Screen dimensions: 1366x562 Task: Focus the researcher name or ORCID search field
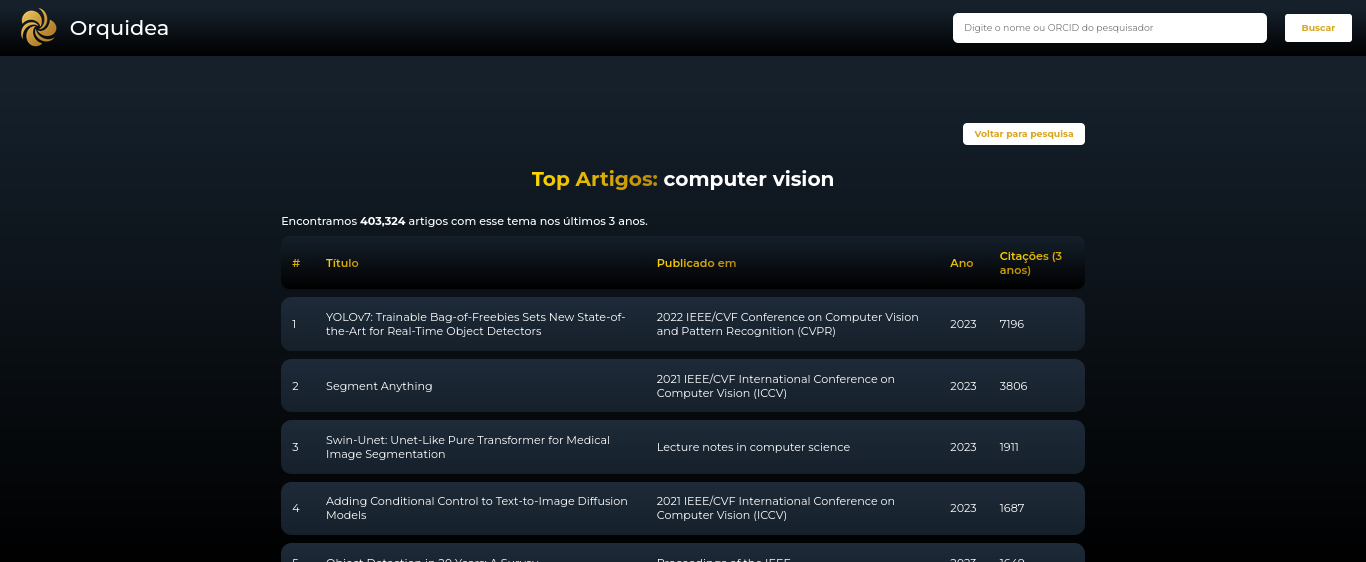1109,28
